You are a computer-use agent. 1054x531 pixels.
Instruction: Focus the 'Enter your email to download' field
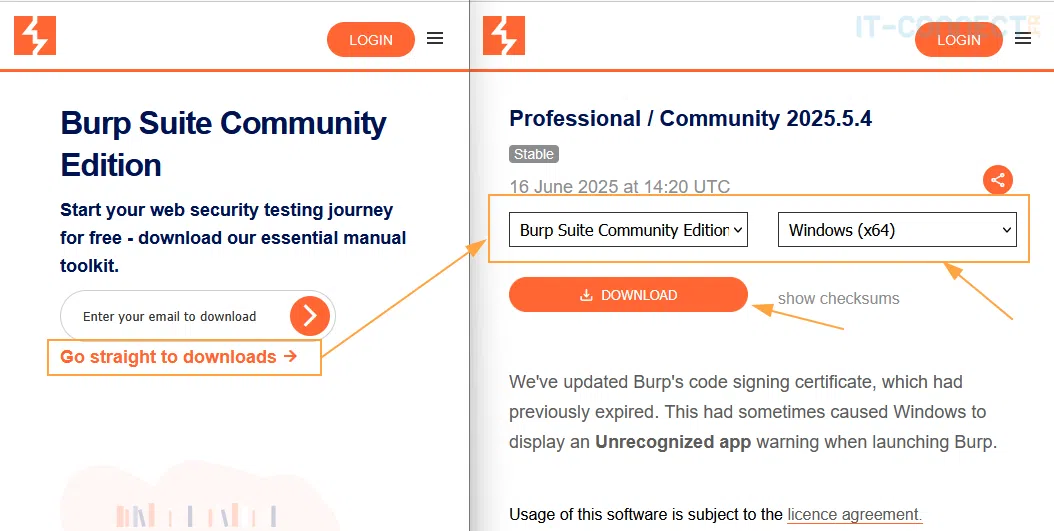175,317
